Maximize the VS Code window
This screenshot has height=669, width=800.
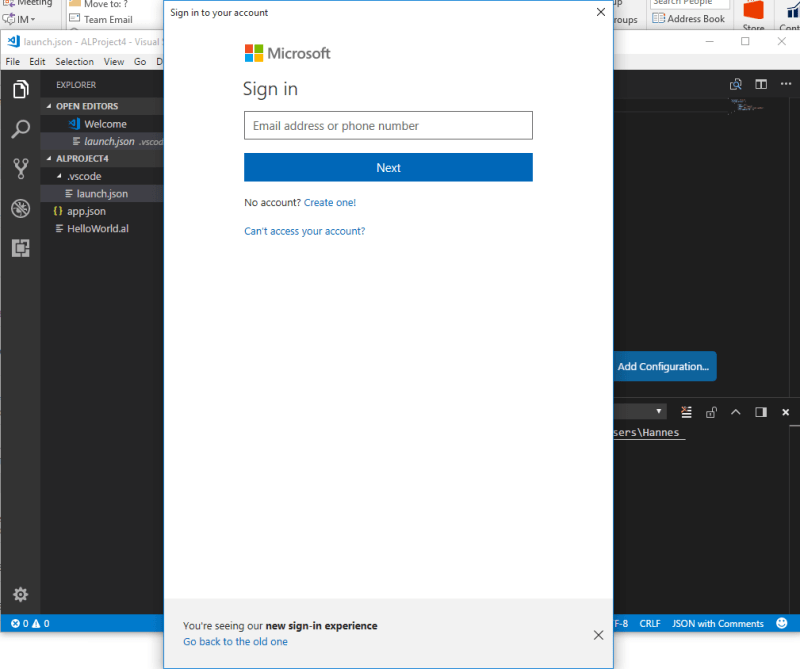click(x=745, y=41)
